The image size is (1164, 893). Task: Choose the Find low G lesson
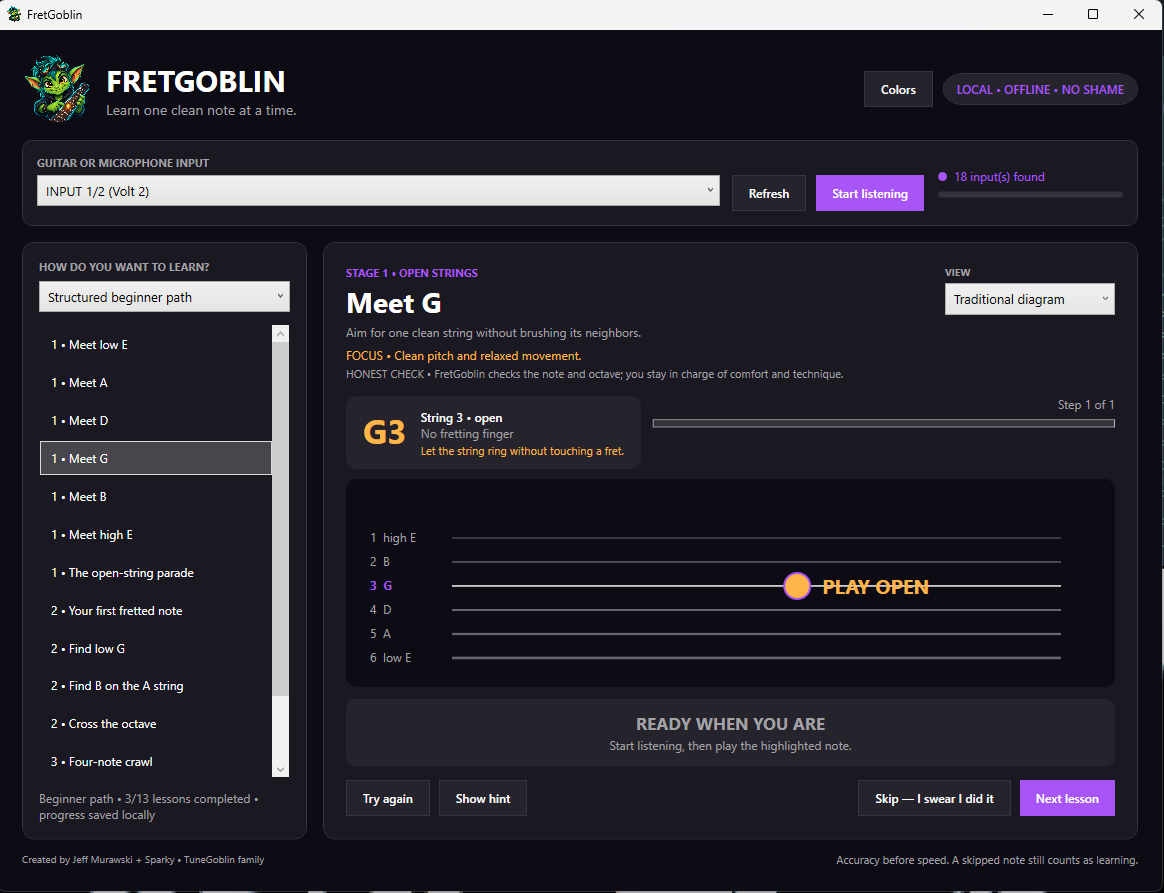click(x=156, y=648)
